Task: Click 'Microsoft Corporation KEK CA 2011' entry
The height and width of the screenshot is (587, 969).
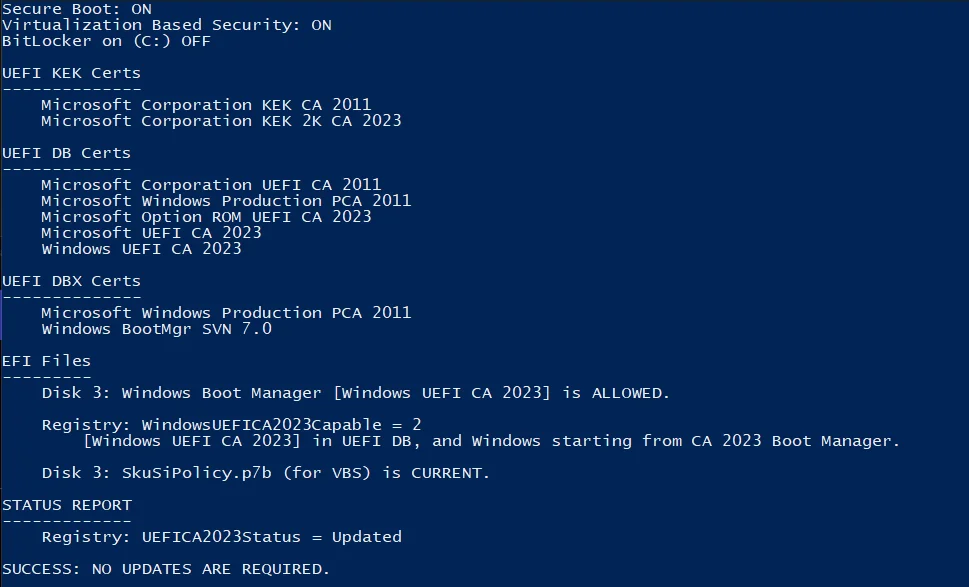Action: [206, 105]
